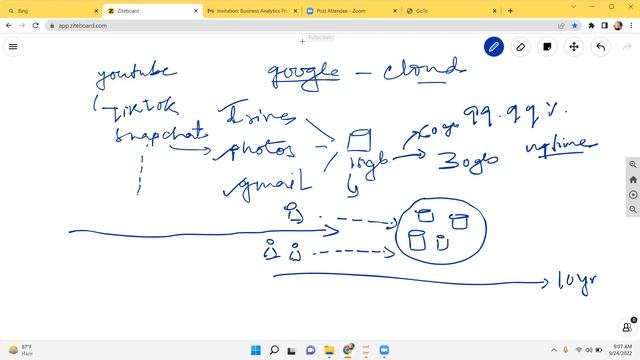
Task: Open File Explorer from the taskbar
Action: [x=329, y=350]
